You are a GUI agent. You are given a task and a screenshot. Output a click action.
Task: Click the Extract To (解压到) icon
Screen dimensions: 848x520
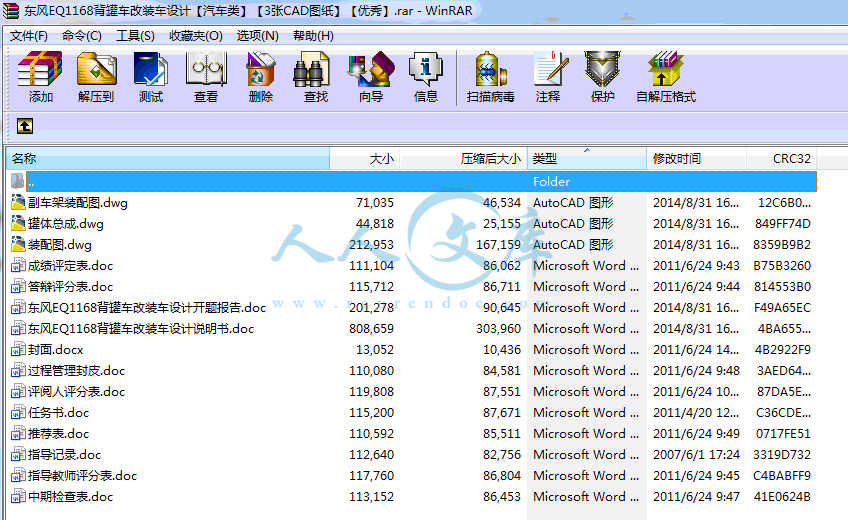pos(96,77)
